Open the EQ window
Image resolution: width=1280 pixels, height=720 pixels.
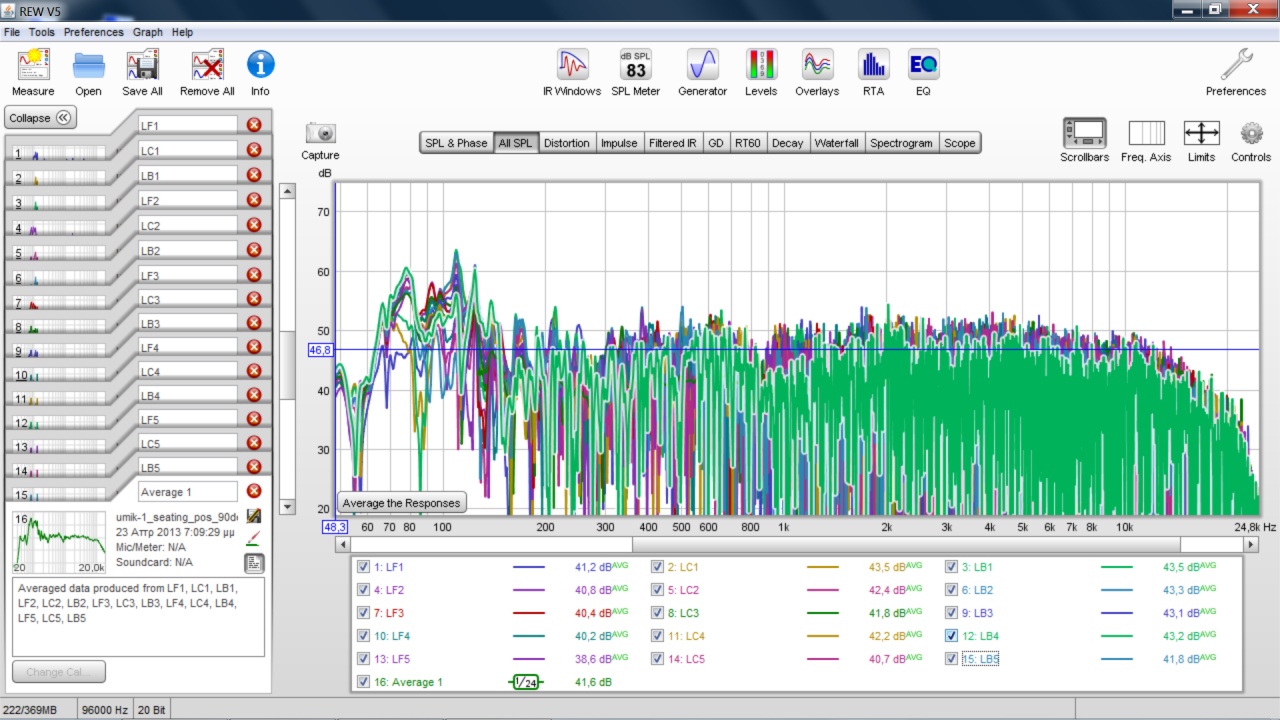[x=923, y=66]
